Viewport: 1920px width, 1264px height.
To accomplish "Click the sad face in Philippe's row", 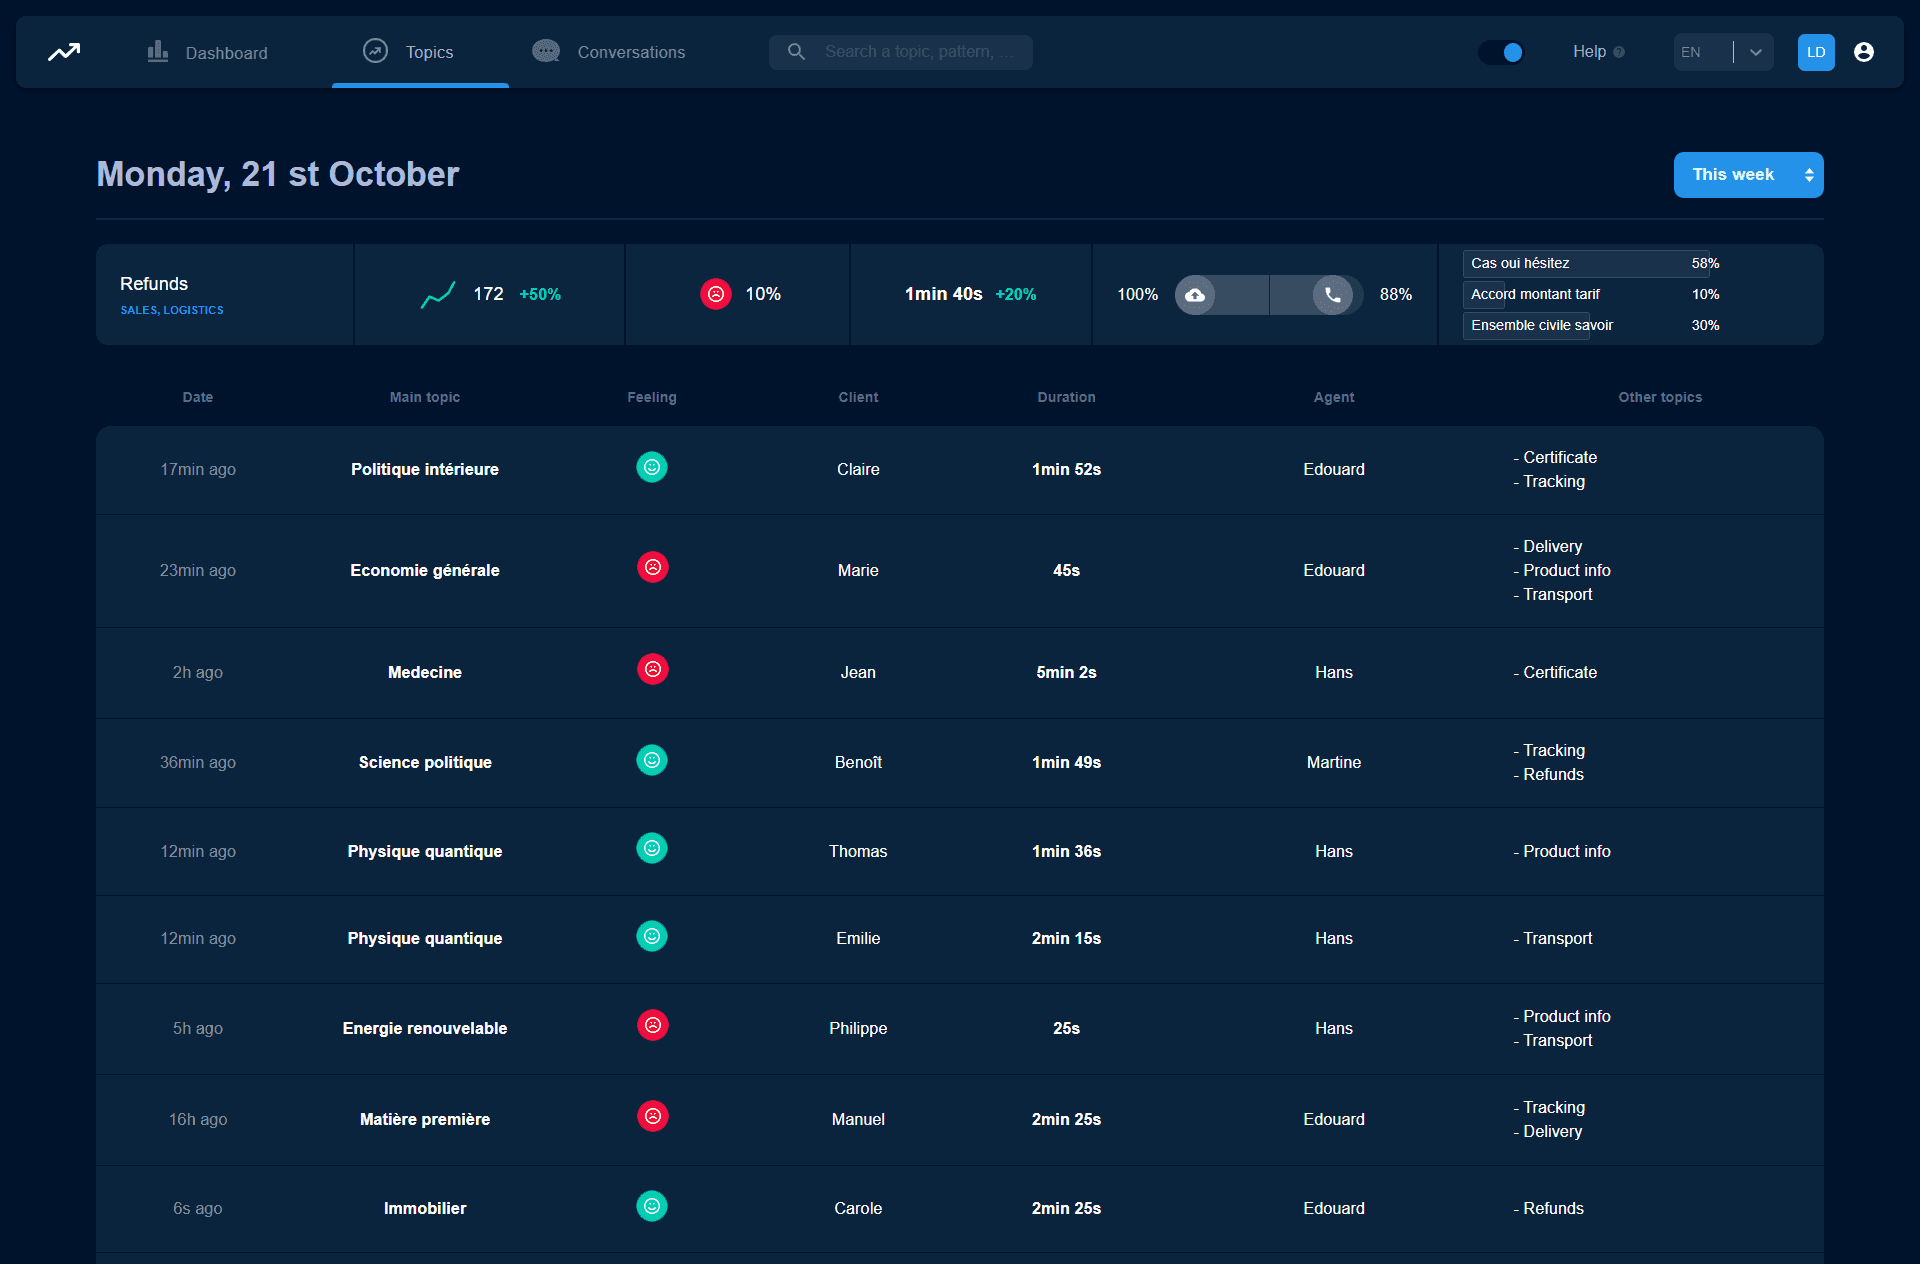I will 653,1025.
